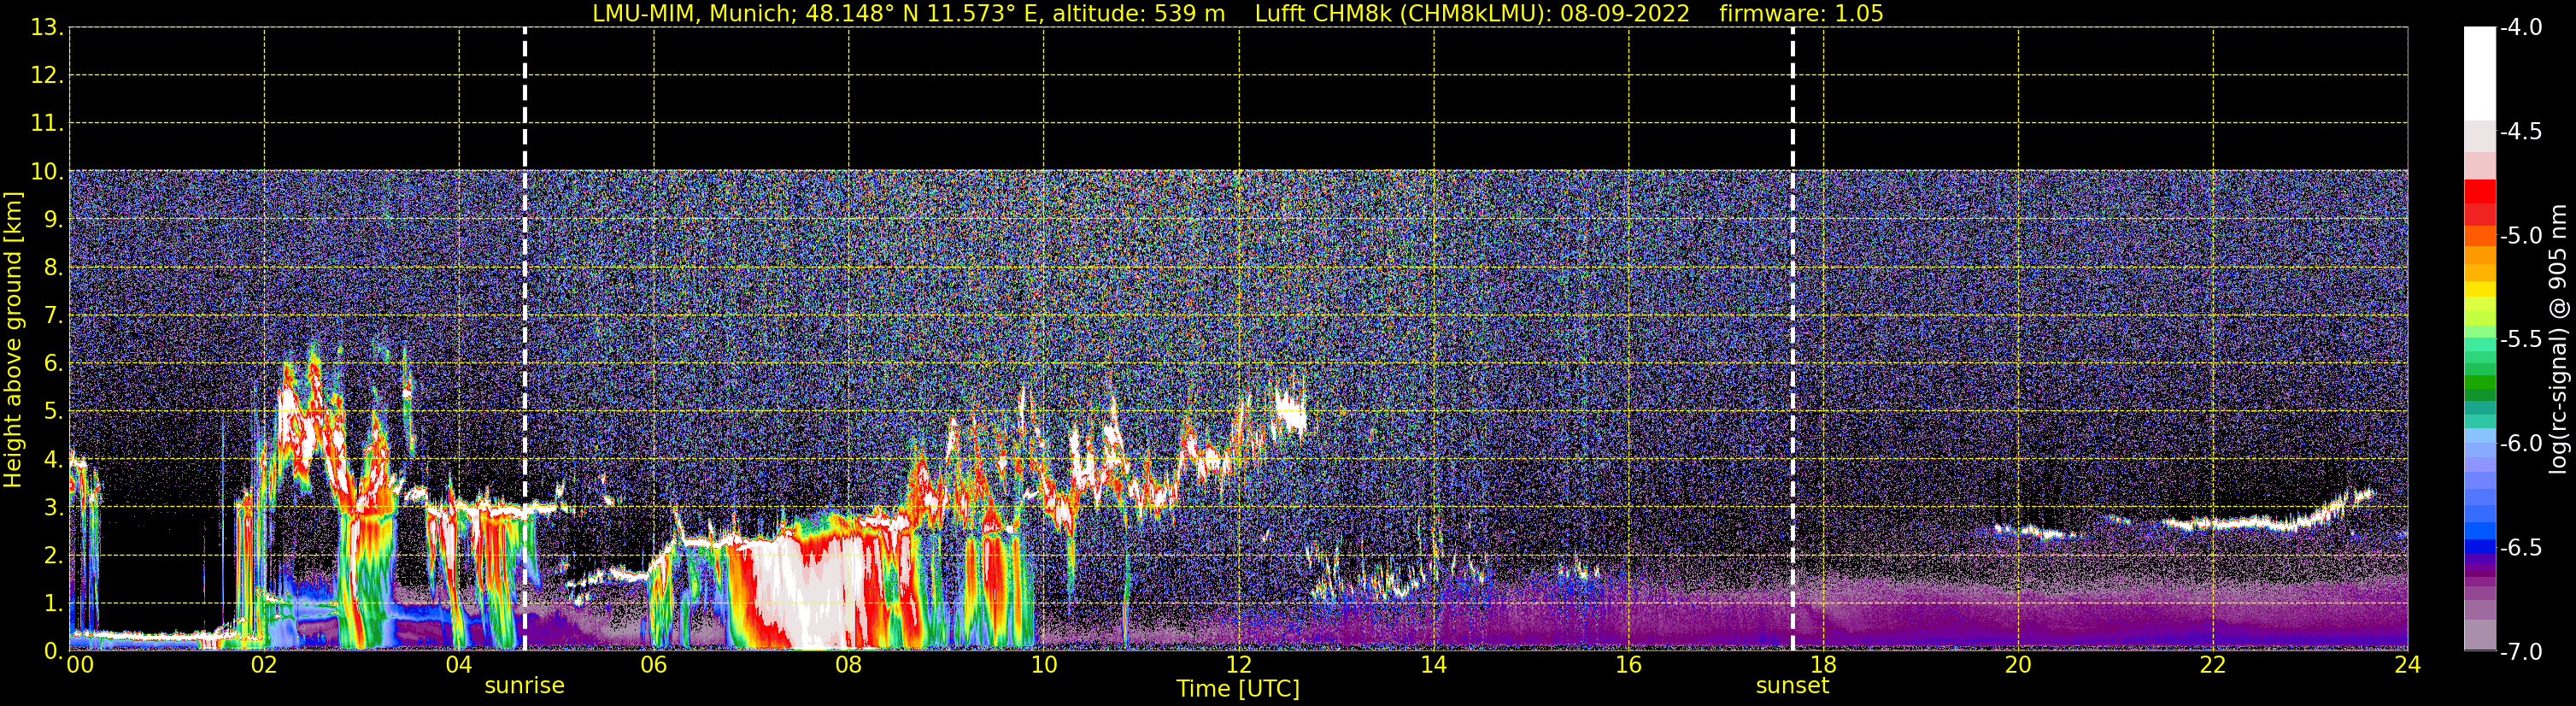
Task: Click the "18" tick on the time axis
Action: [1823, 665]
